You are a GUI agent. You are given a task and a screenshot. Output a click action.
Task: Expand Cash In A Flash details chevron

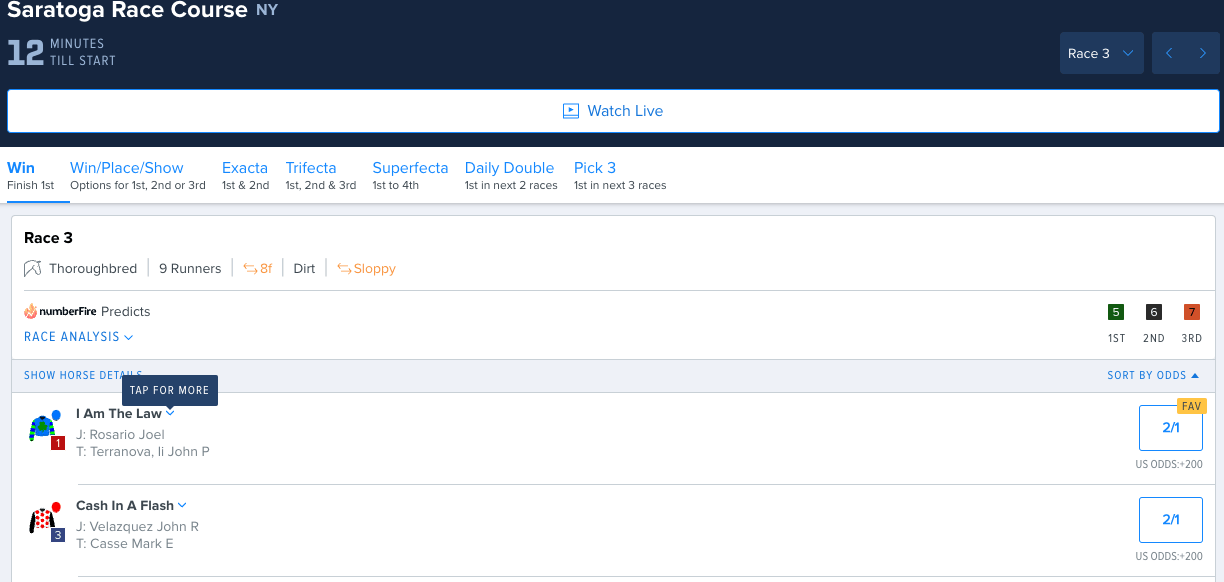point(182,505)
